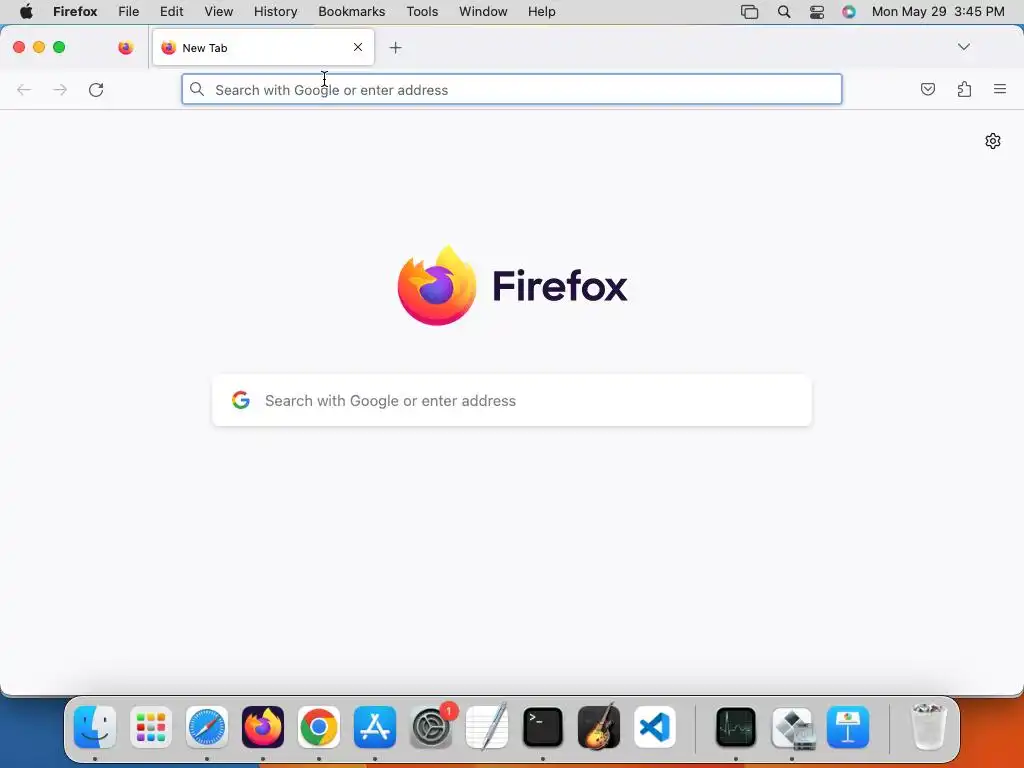
Task: Open Visual Studio Code from the Dock
Action: 655,727
